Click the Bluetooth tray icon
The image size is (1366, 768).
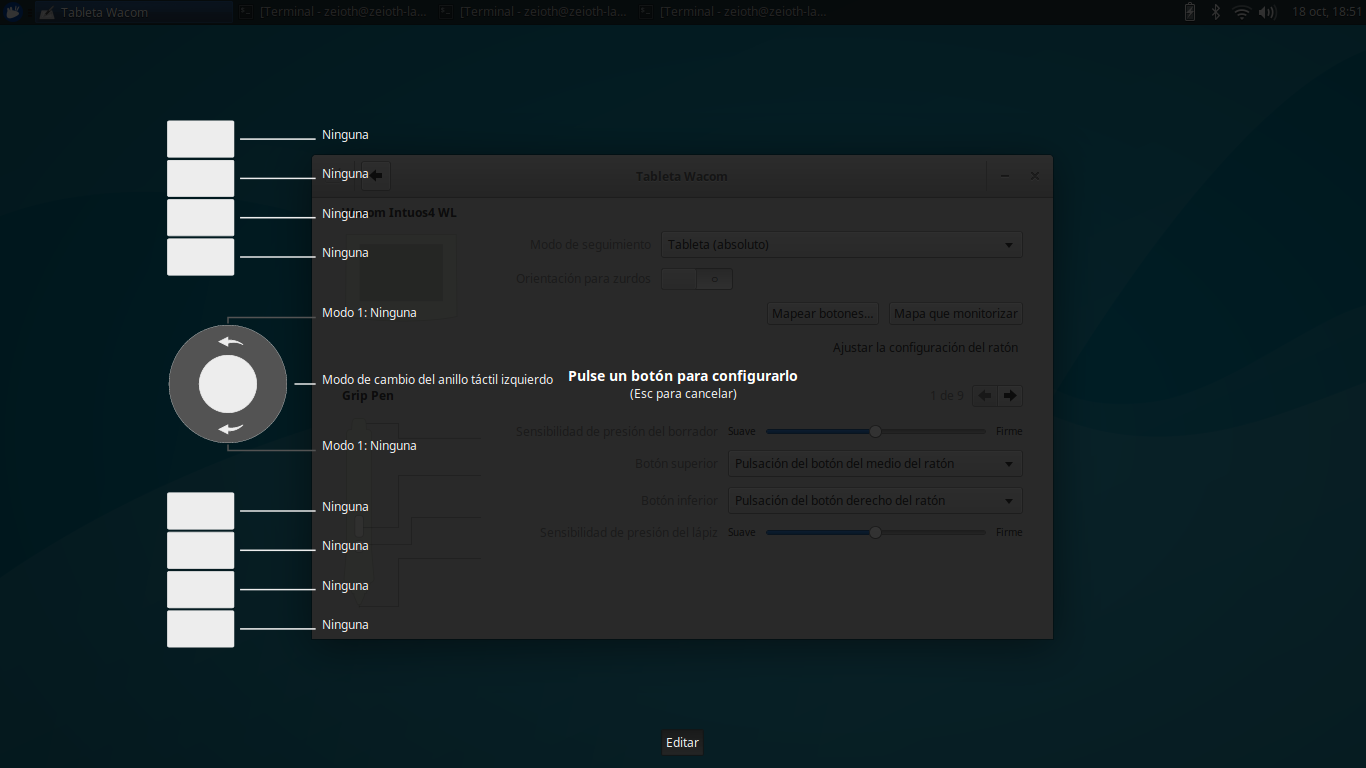[1216, 12]
